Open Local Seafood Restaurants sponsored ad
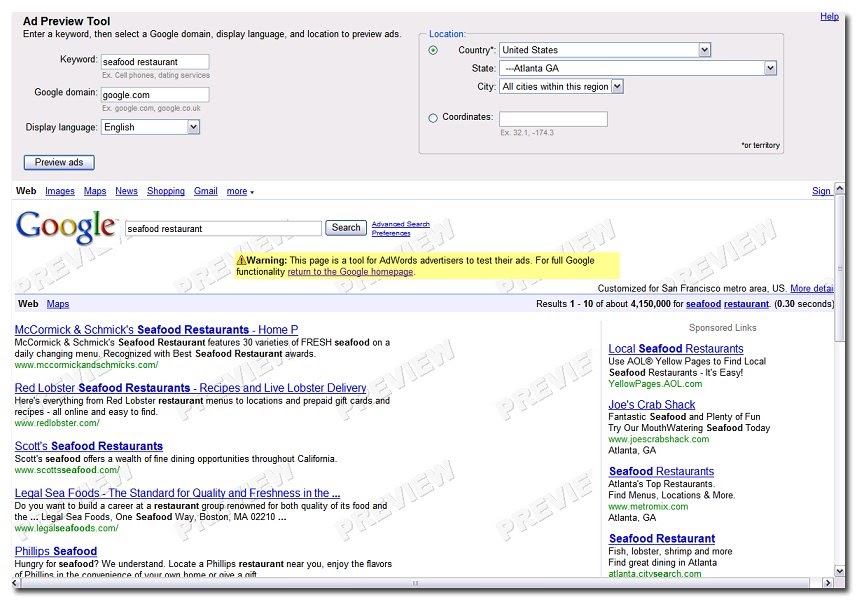This screenshot has width=857, height=600. click(x=676, y=349)
